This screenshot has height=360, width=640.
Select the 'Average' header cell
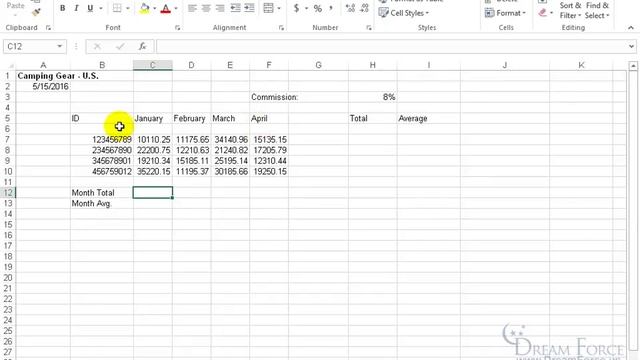[x=429, y=118]
